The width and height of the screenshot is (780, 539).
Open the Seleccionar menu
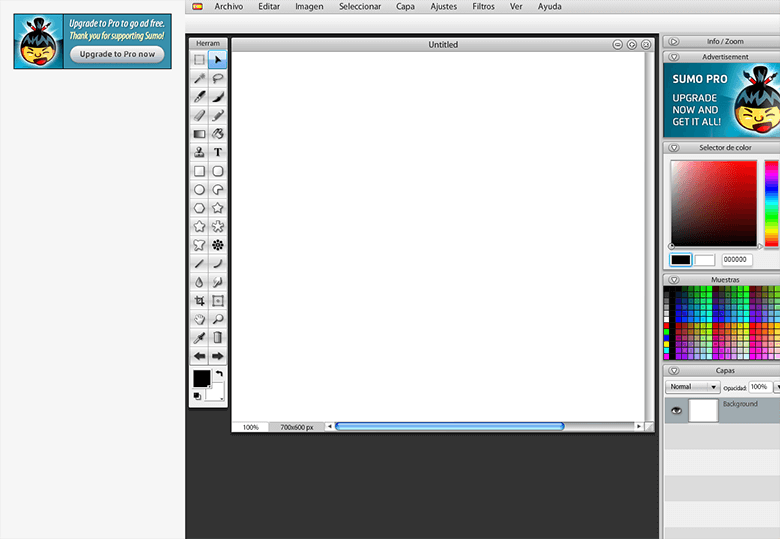click(x=360, y=6)
